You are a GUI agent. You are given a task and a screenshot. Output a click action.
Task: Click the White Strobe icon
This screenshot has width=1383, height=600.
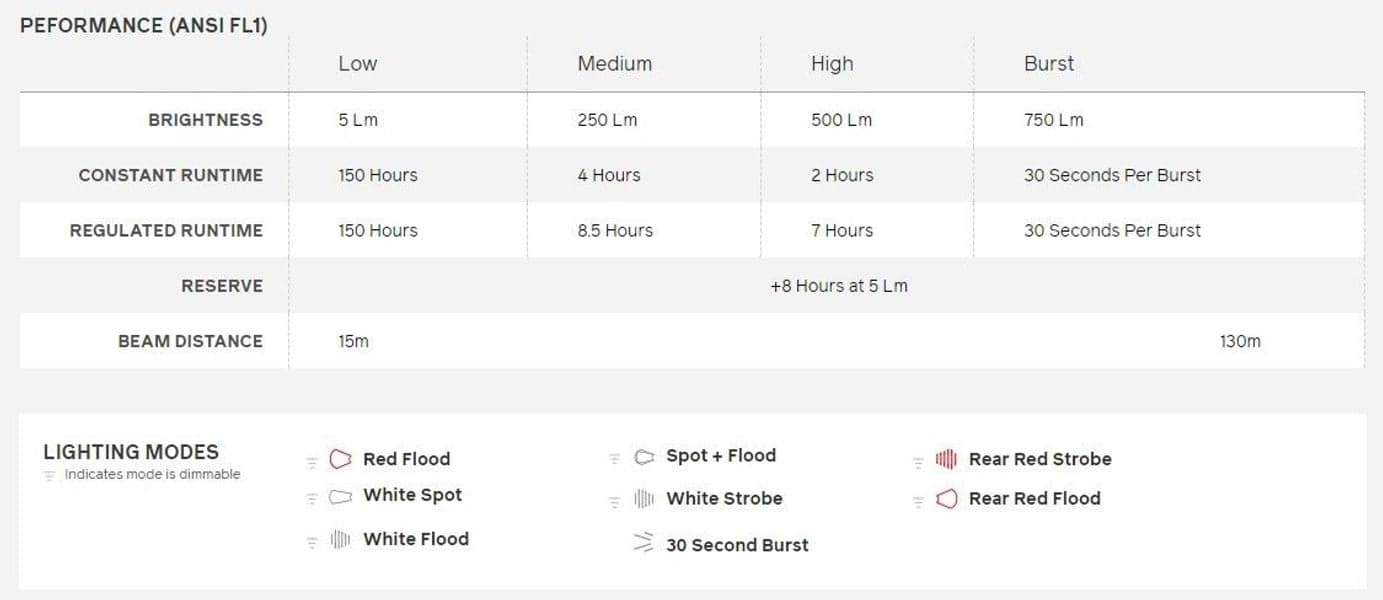(644, 499)
